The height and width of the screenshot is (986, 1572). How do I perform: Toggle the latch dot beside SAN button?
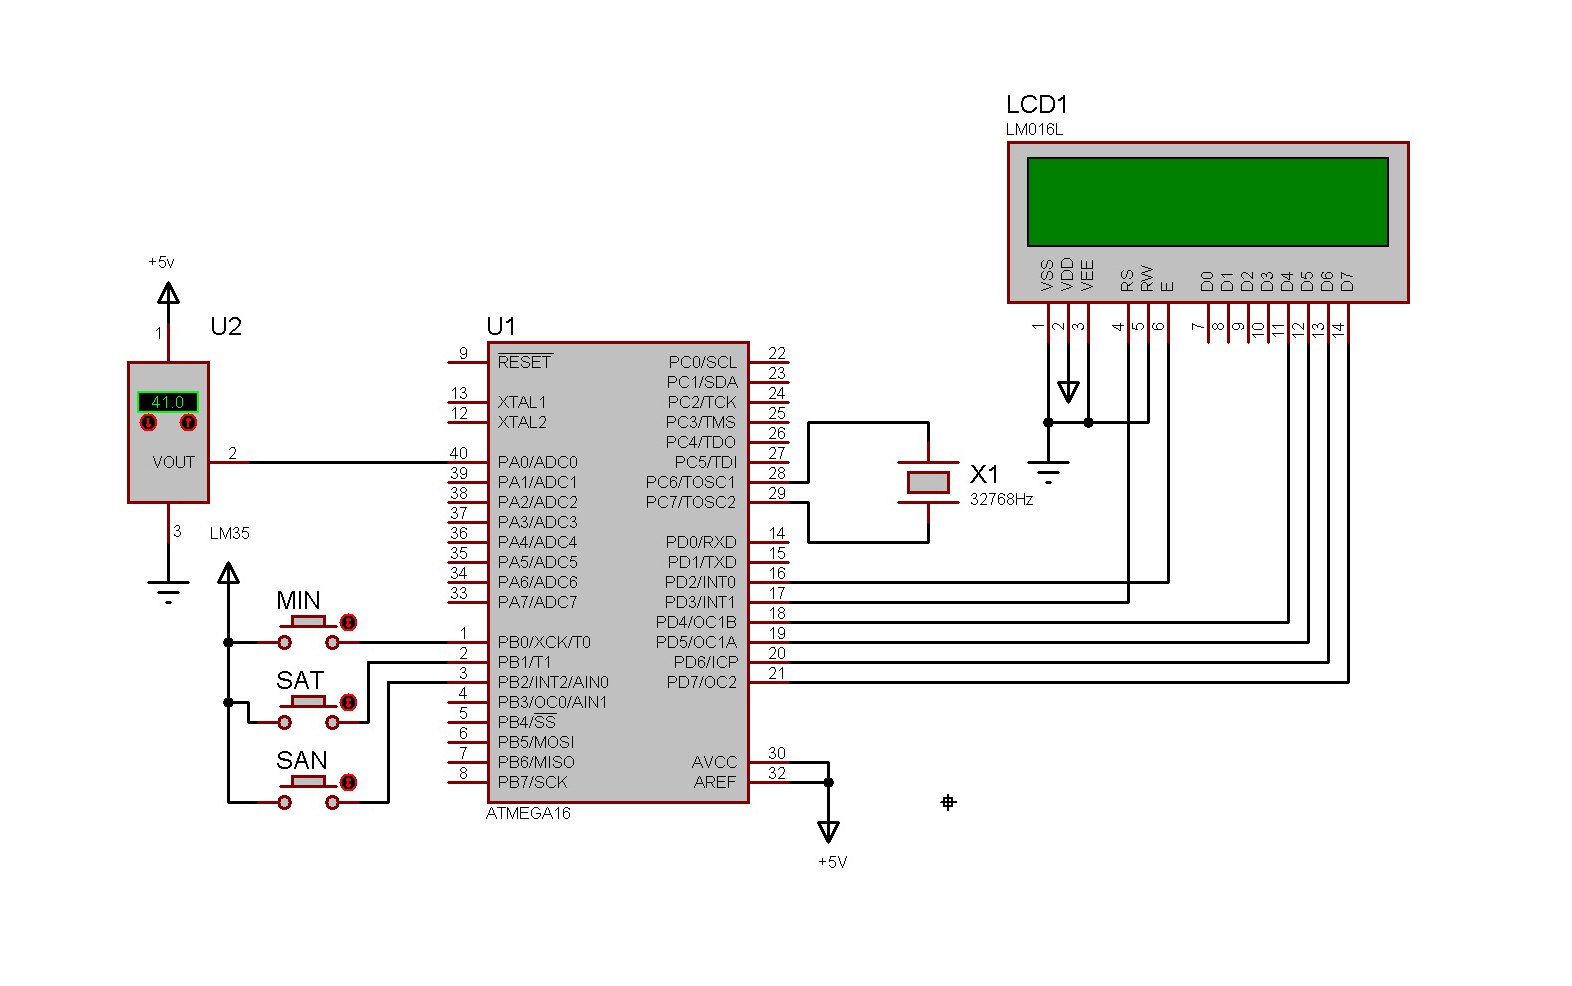pos(348,782)
